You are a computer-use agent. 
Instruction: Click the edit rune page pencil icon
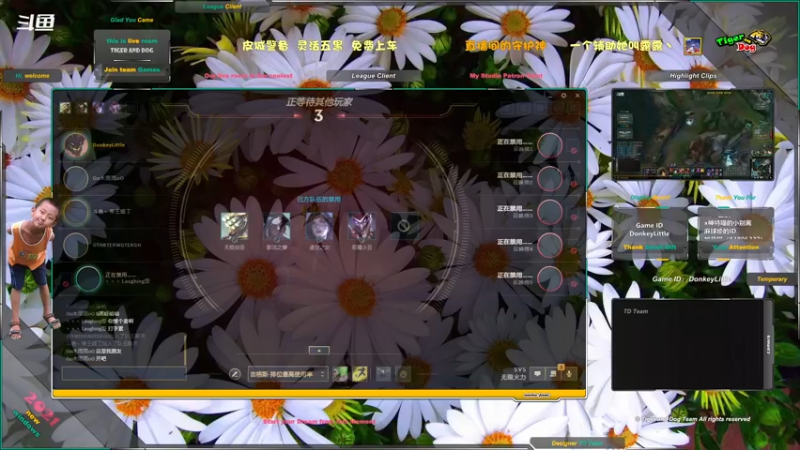click(235, 374)
